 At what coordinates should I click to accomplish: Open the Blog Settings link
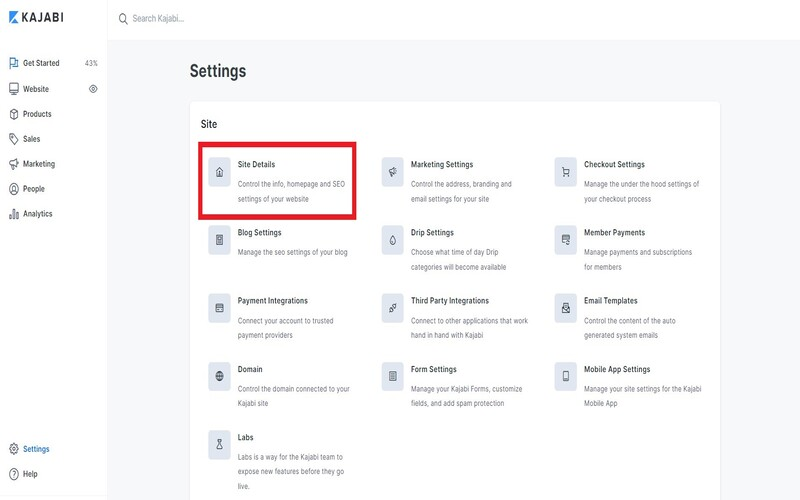click(259, 233)
